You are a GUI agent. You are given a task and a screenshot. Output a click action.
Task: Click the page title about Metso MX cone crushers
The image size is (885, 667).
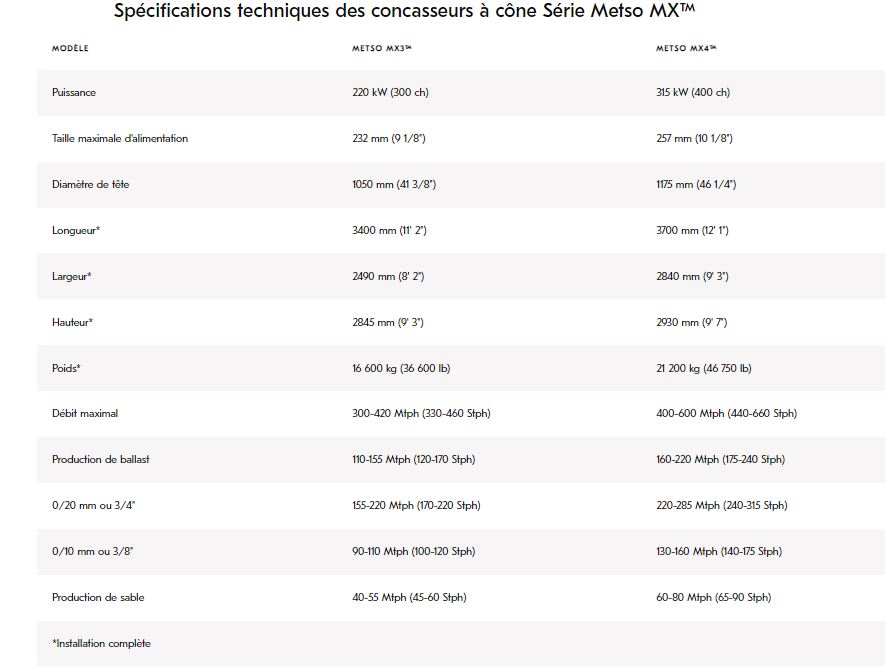click(405, 12)
